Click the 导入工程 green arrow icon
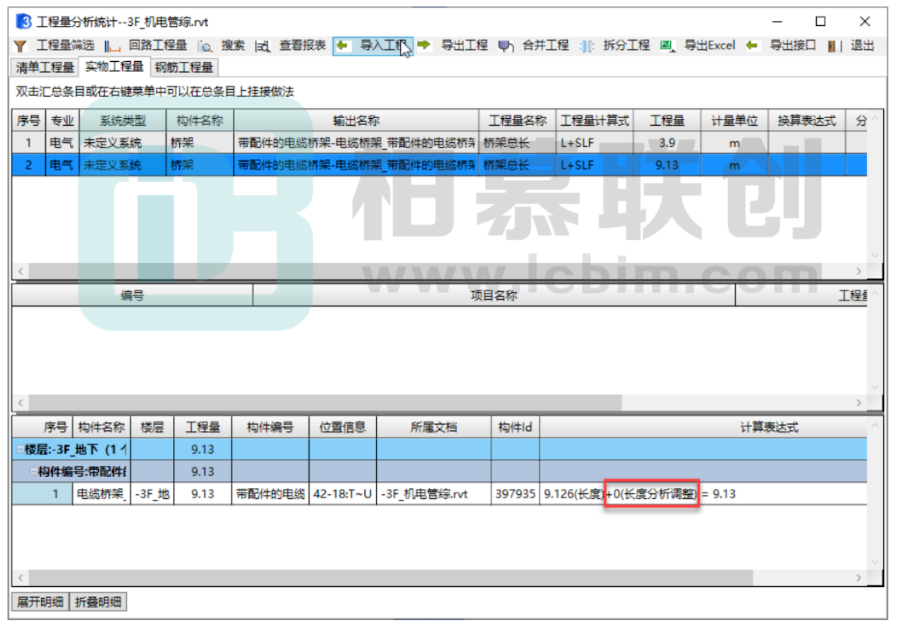The width and height of the screenshot is (898, 627). pyautogui.click(x=343, y=45)
